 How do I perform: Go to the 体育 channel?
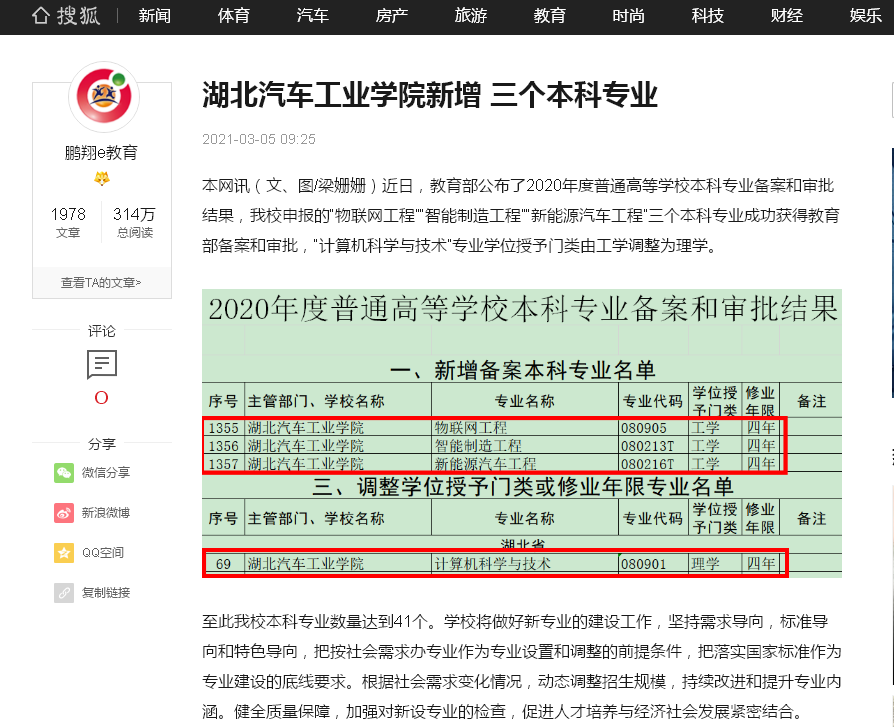pos(233,16)
